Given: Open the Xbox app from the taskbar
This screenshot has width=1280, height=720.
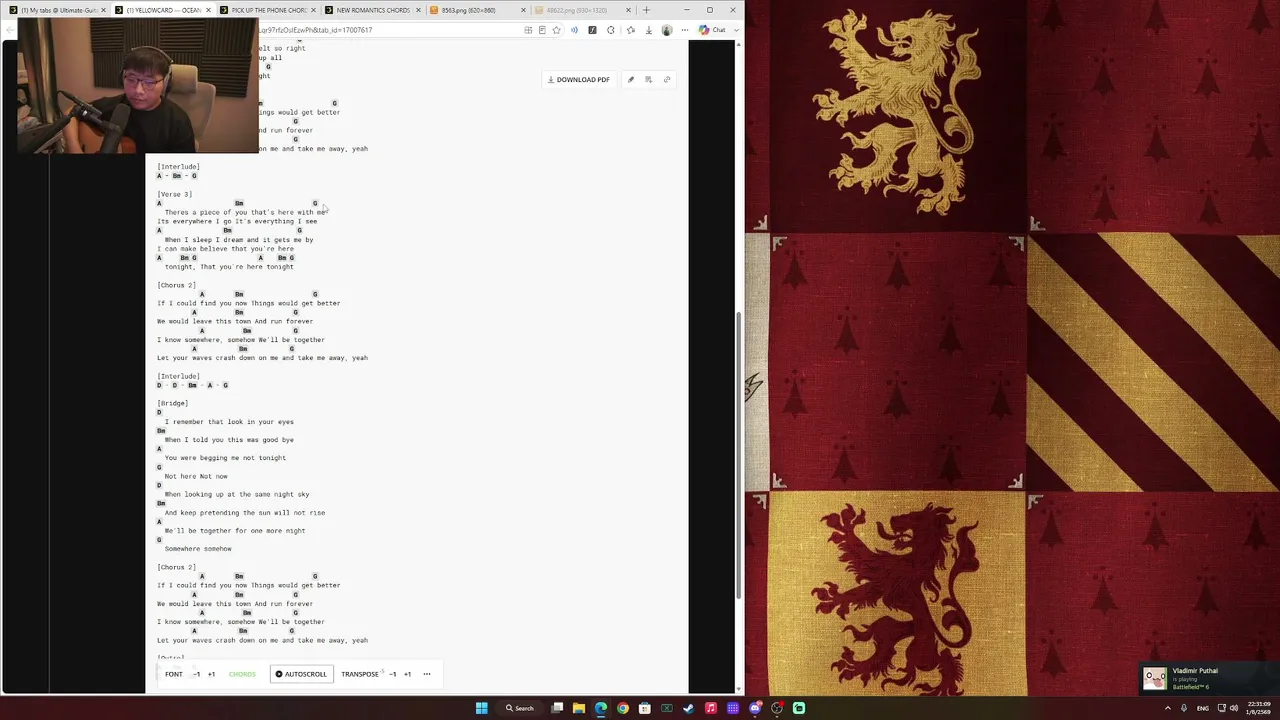Looking at the screenshot, I should (x=667, y=708).
